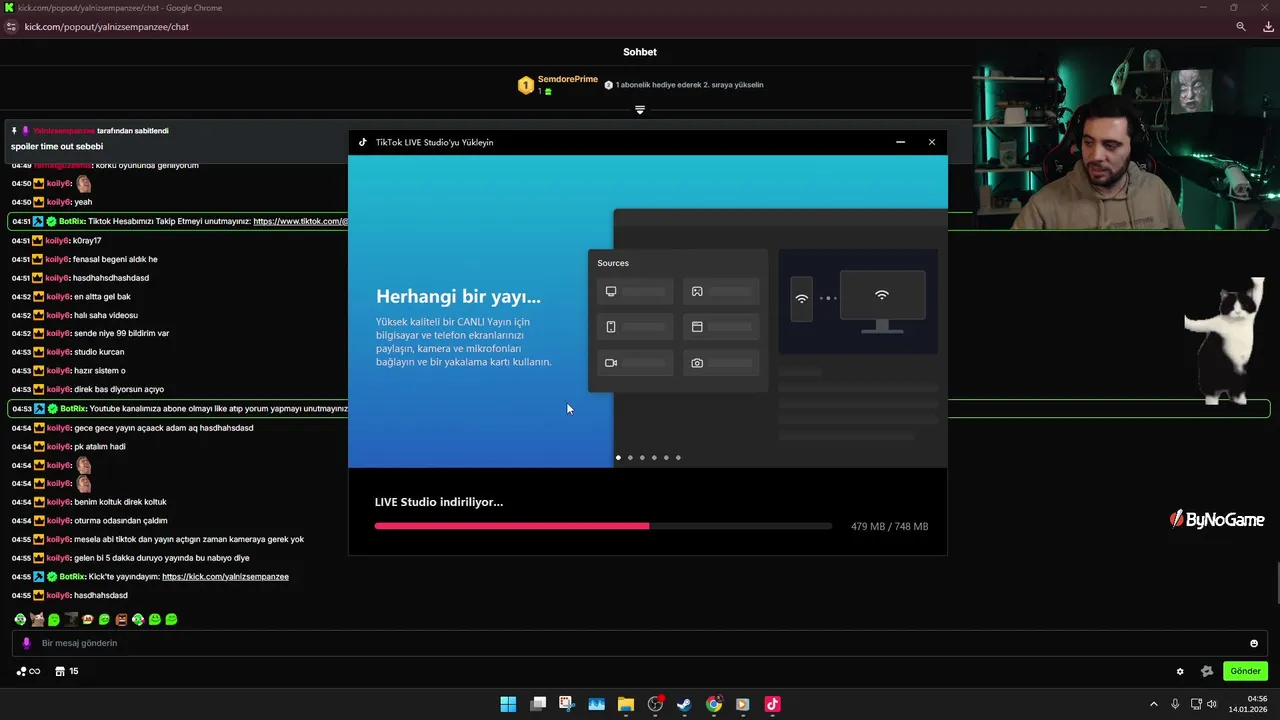Open Windows Start menu
Screen dimensions: 1280x720
pyautogui.click(x=508, y=704)
